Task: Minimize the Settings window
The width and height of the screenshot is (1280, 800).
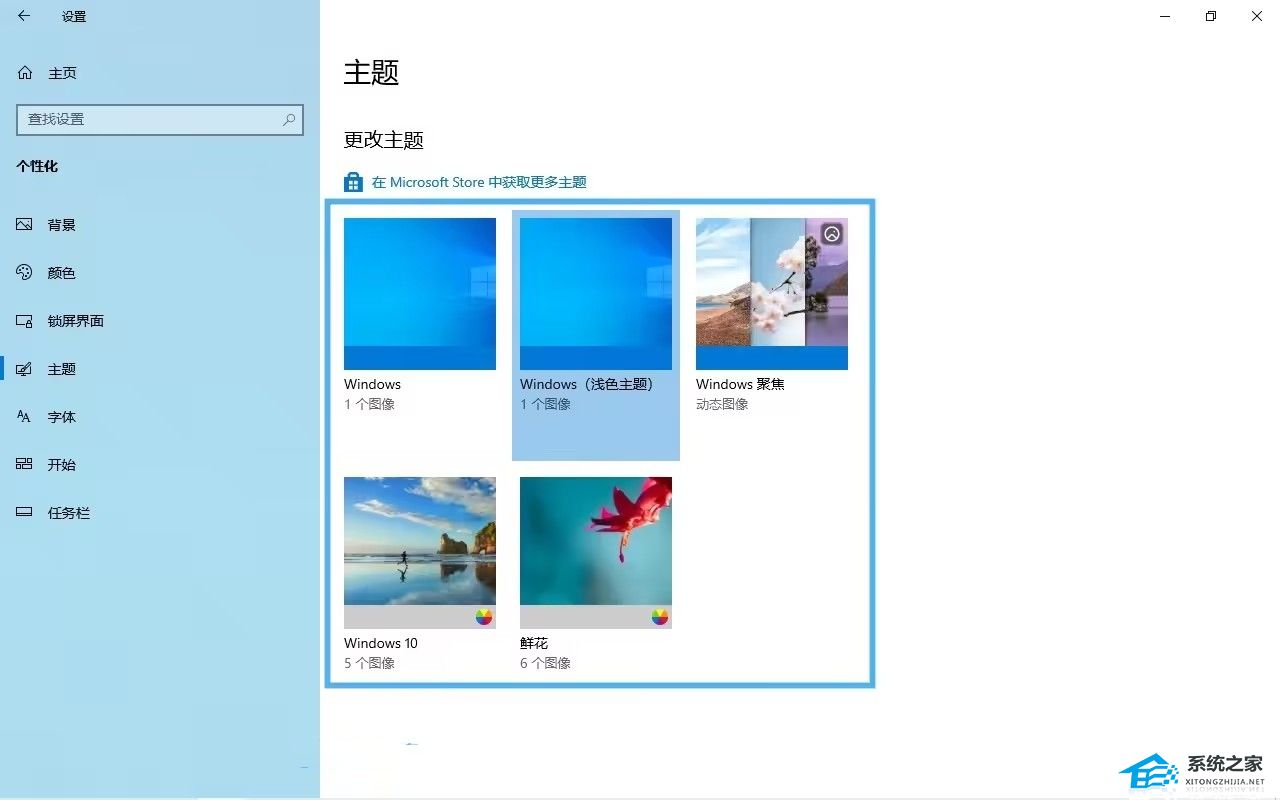Action: (x=1165, y=16)
